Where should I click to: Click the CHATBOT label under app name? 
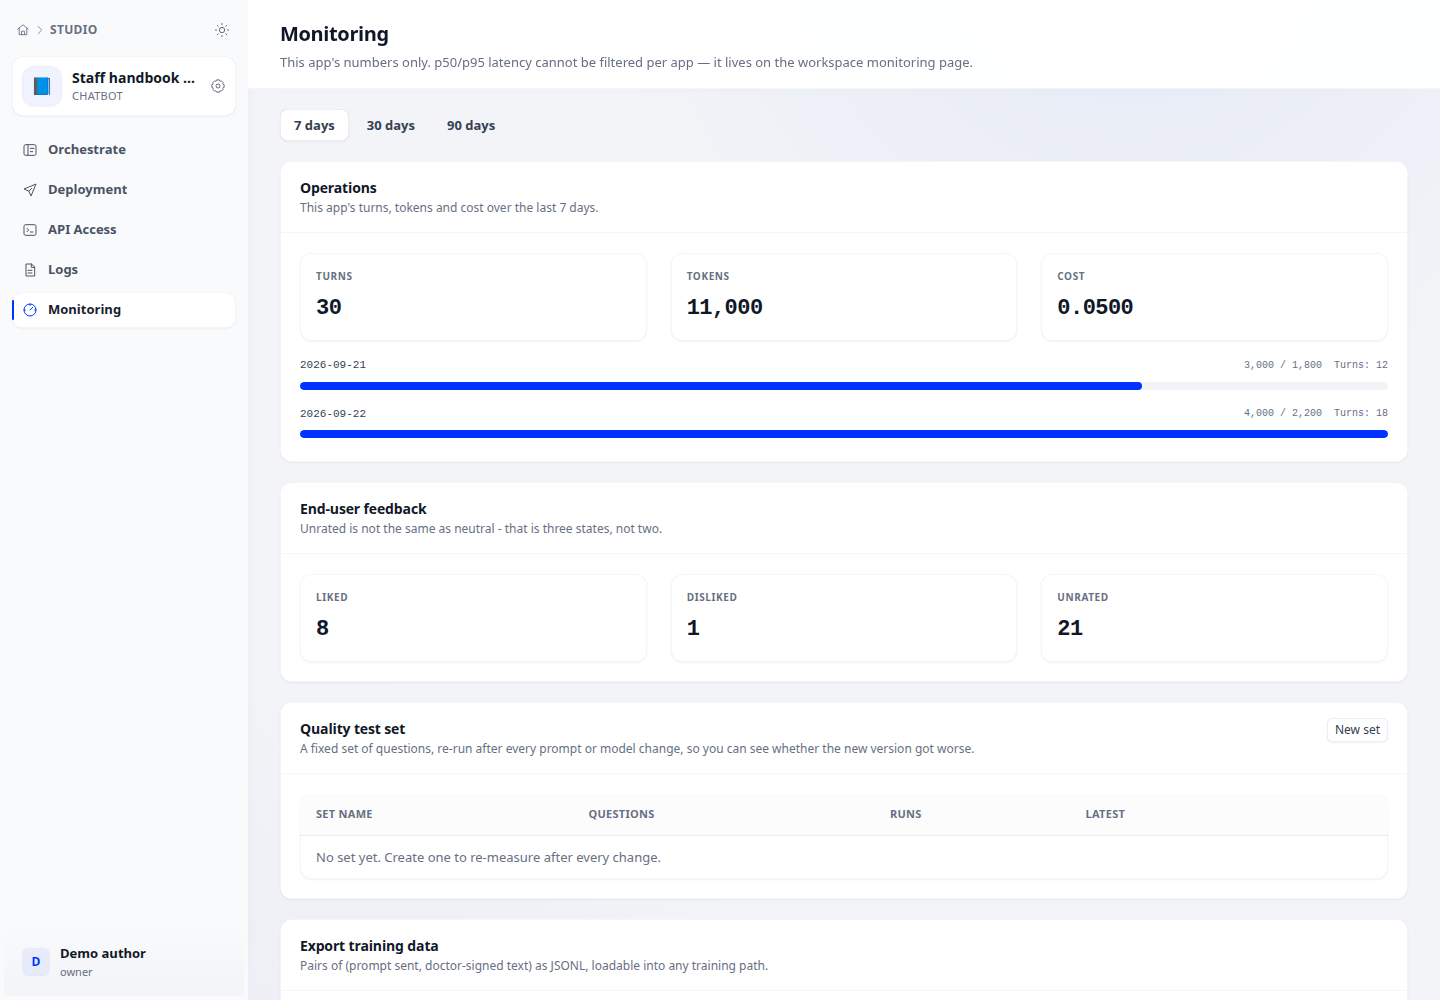(97, 96)
